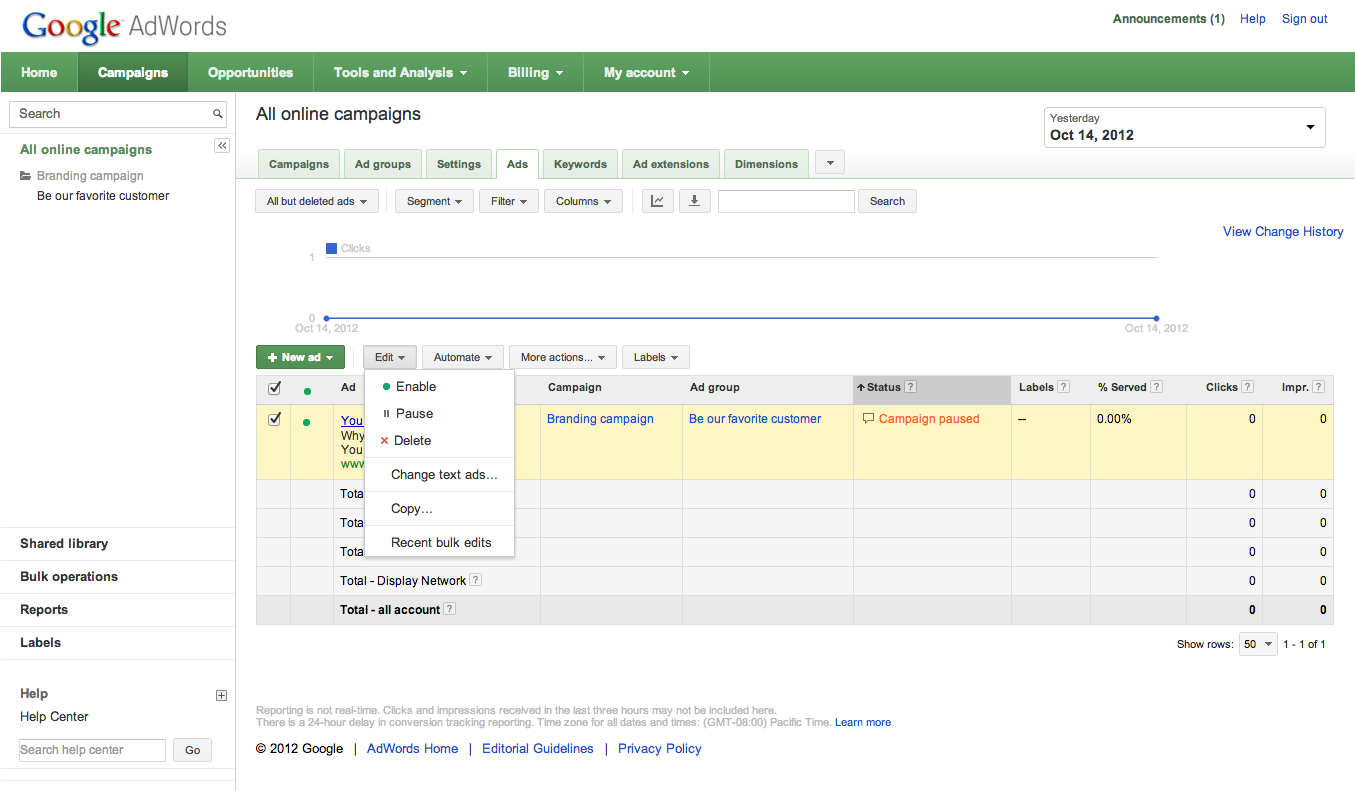Toggle the select-all checkbox in the table header
Viewport: 1355px width, 791px height.
[x=274, y=388]
